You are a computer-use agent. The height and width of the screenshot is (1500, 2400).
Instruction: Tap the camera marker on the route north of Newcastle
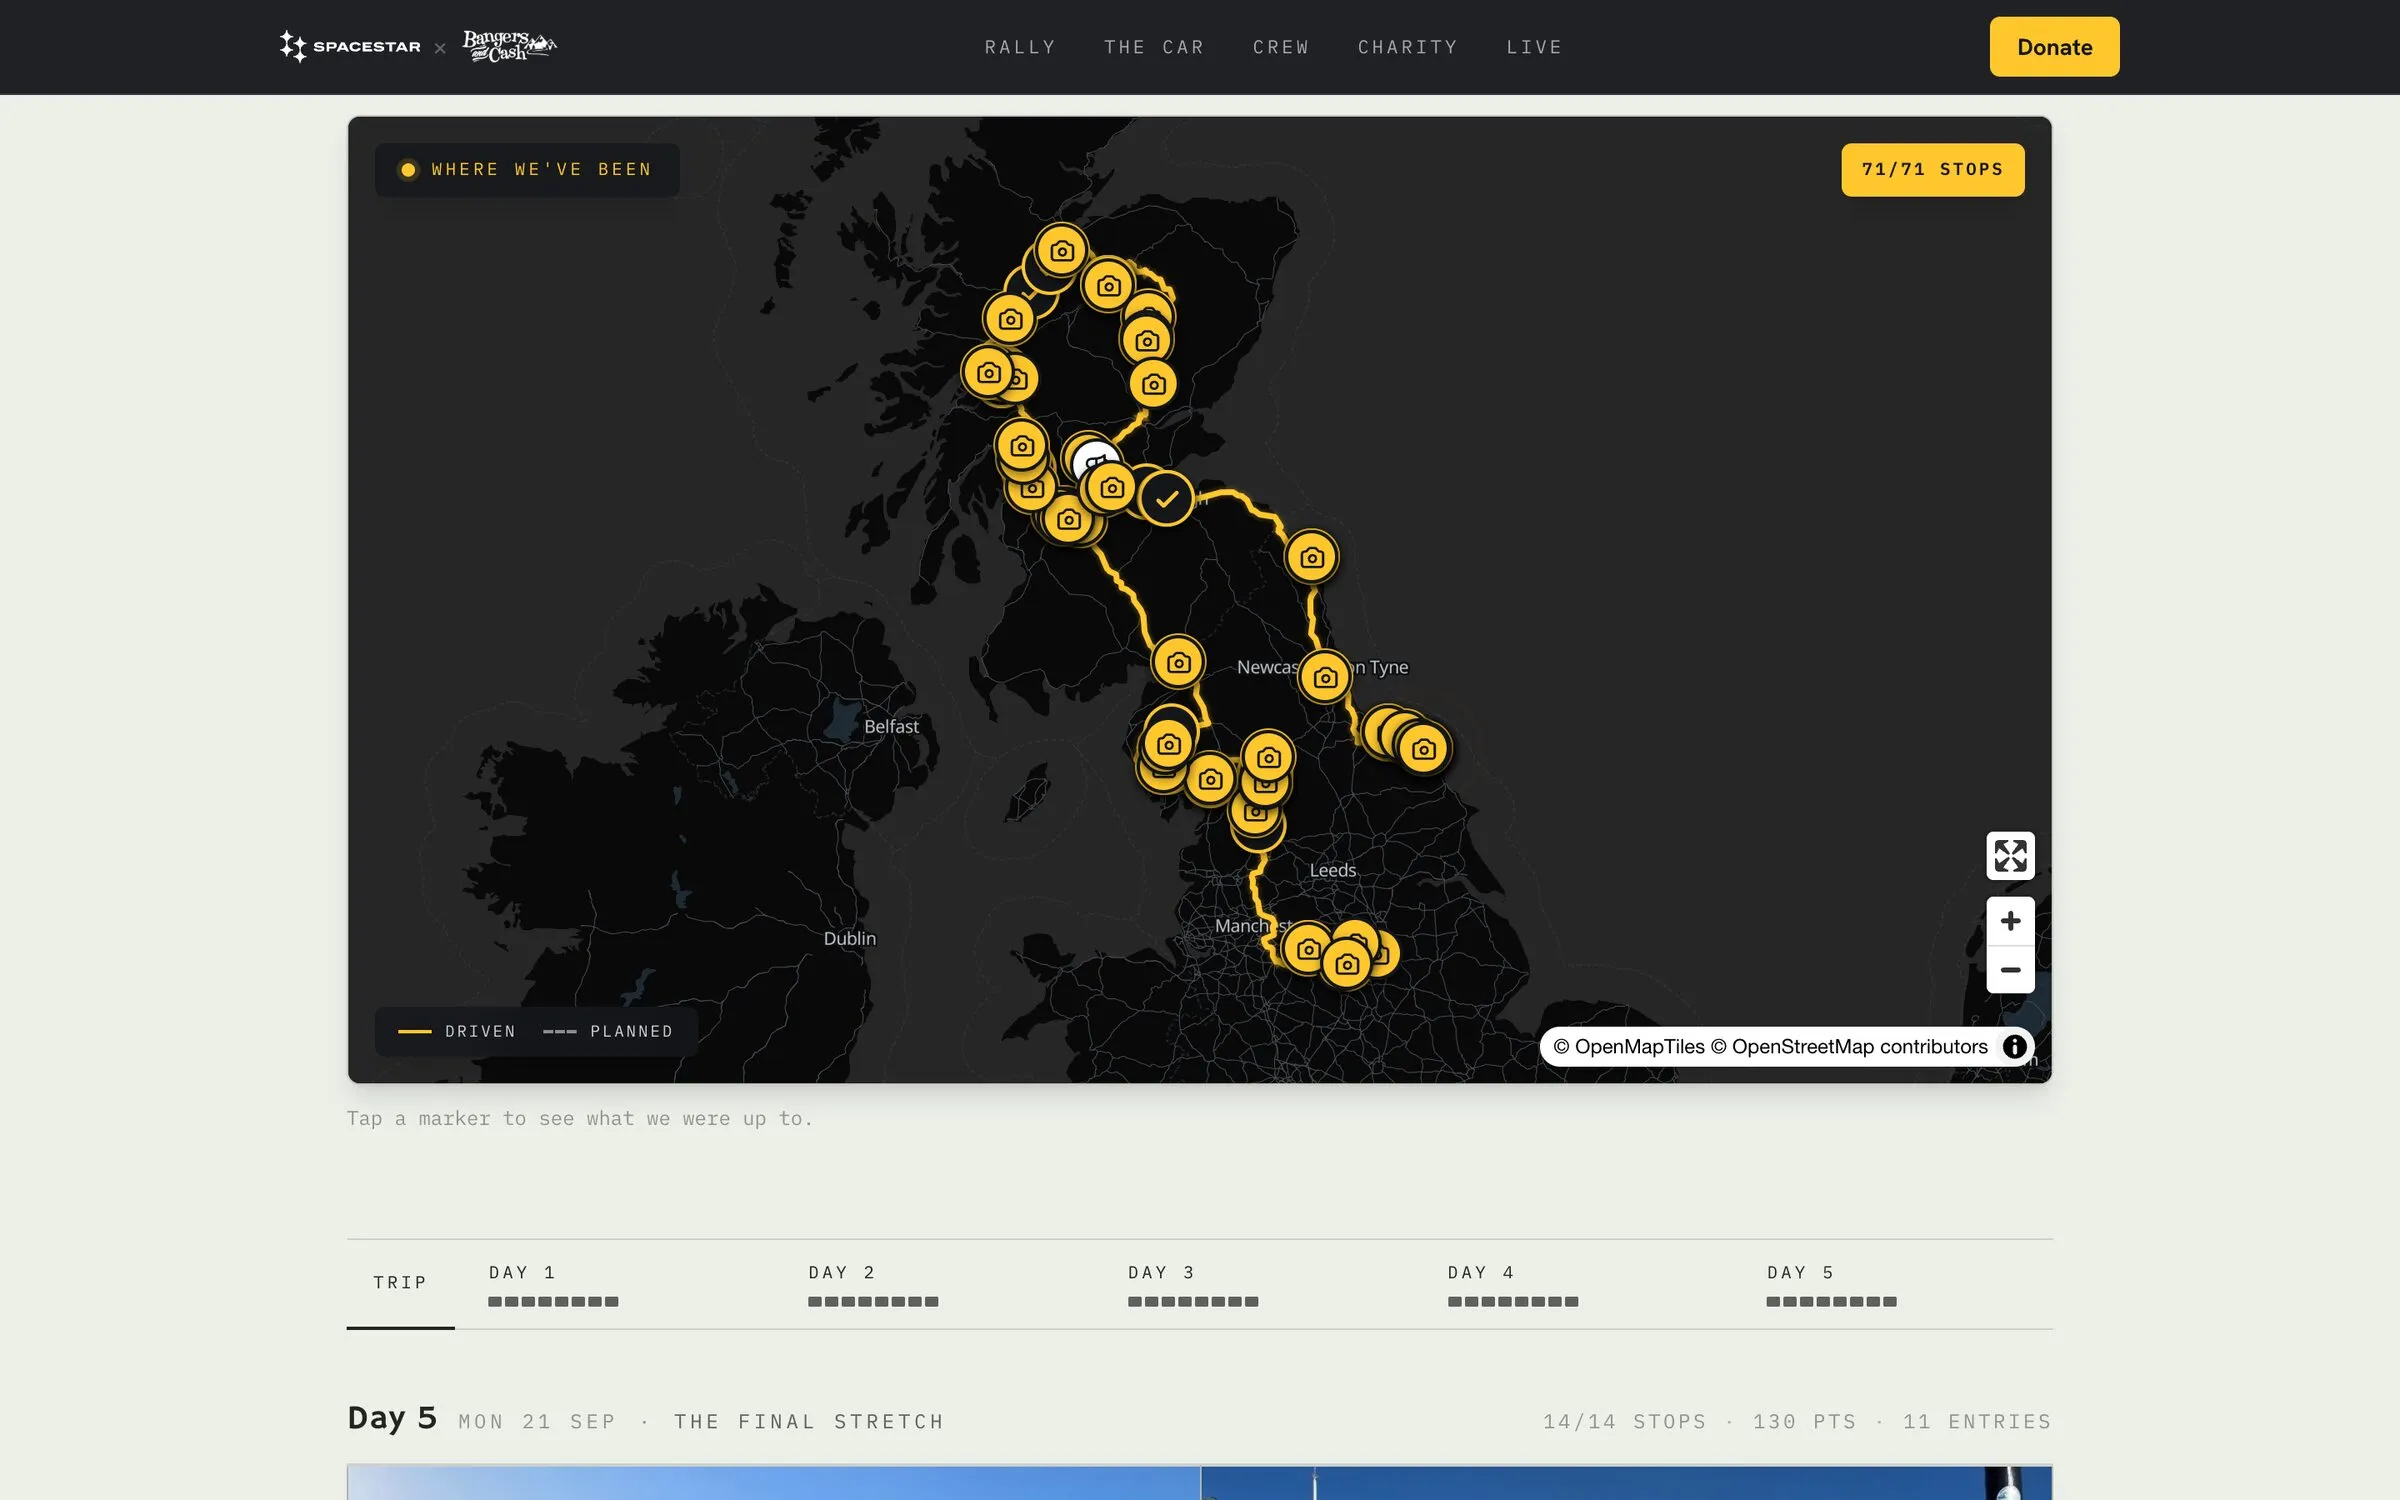(x=1312, y=557)
